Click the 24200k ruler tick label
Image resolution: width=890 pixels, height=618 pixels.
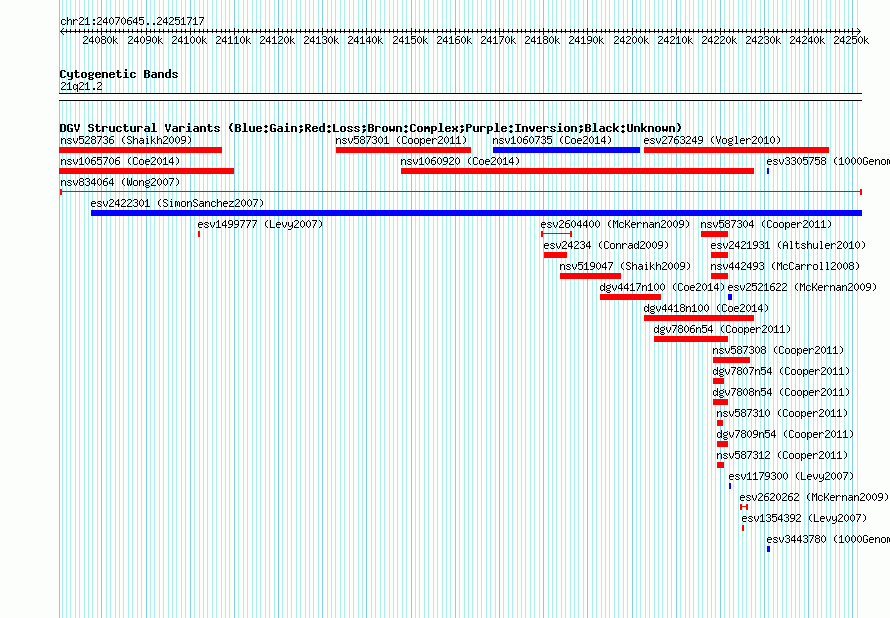631,40
